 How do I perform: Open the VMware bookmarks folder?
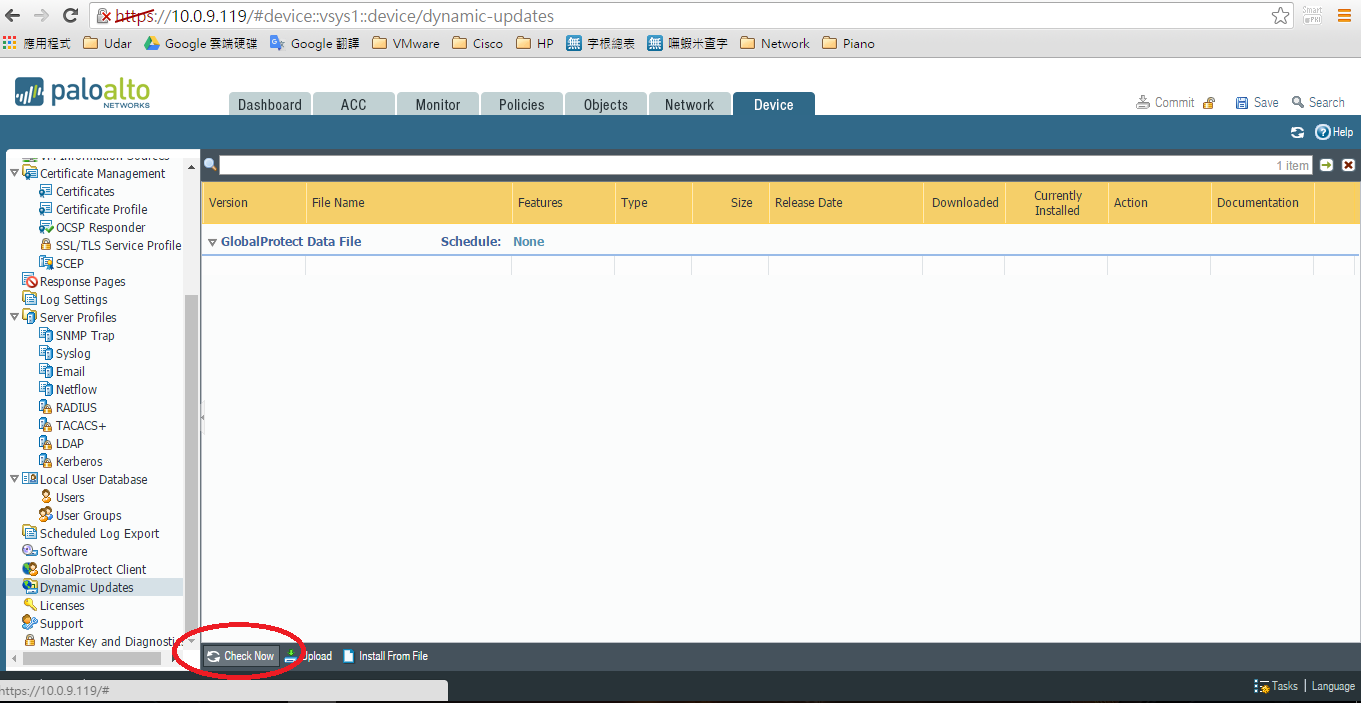coord(405,43)
